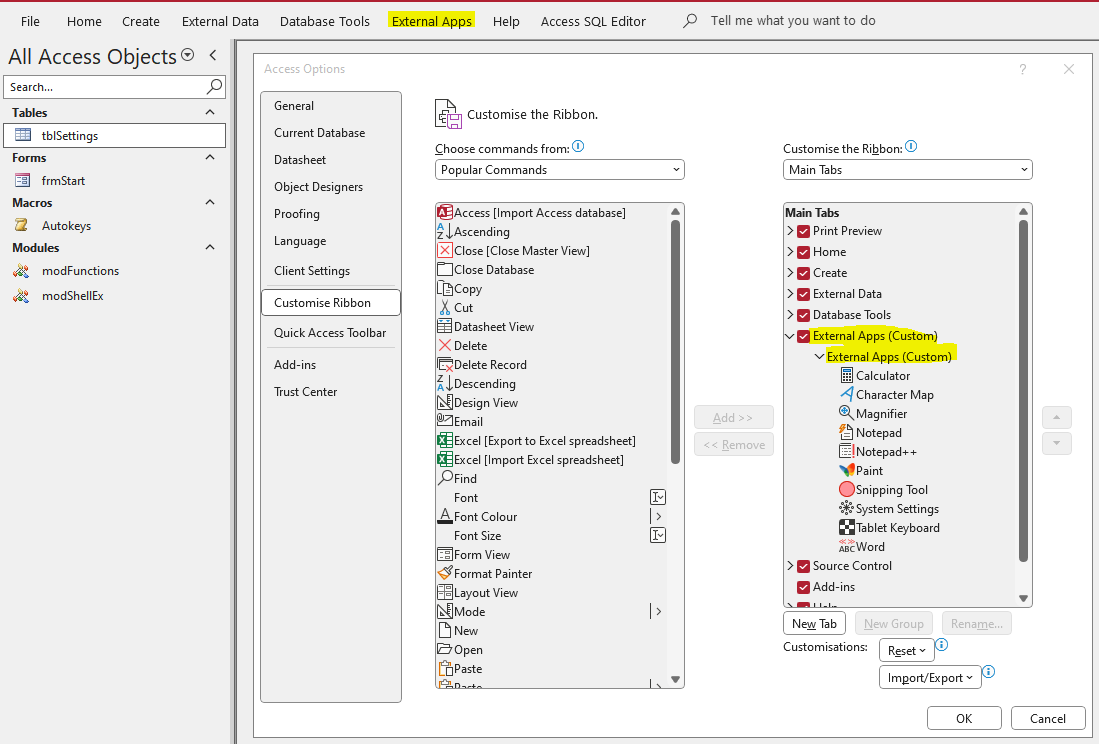Select the Word ABC icon
1099x744 pixels.
coord(846,546)
